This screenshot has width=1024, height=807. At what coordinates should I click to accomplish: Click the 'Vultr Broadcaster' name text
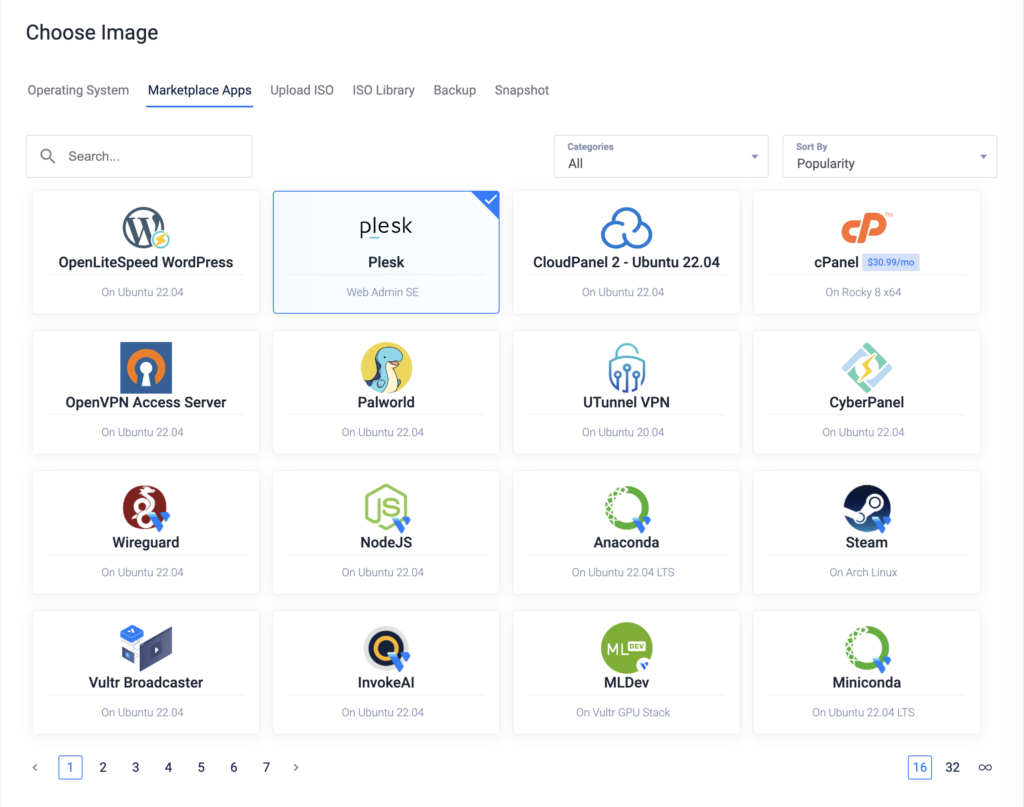pyautogui.click(x=146, y=682)
